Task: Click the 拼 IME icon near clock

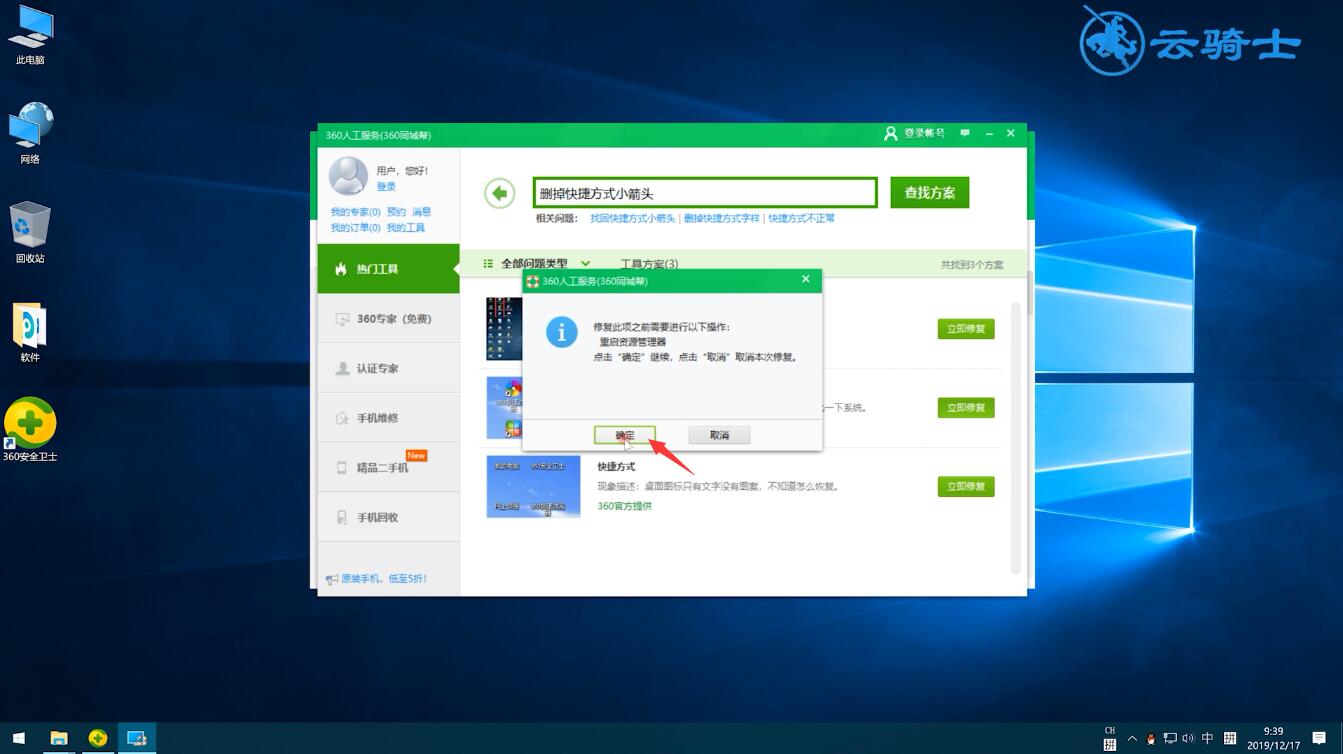Action: 1230,739
